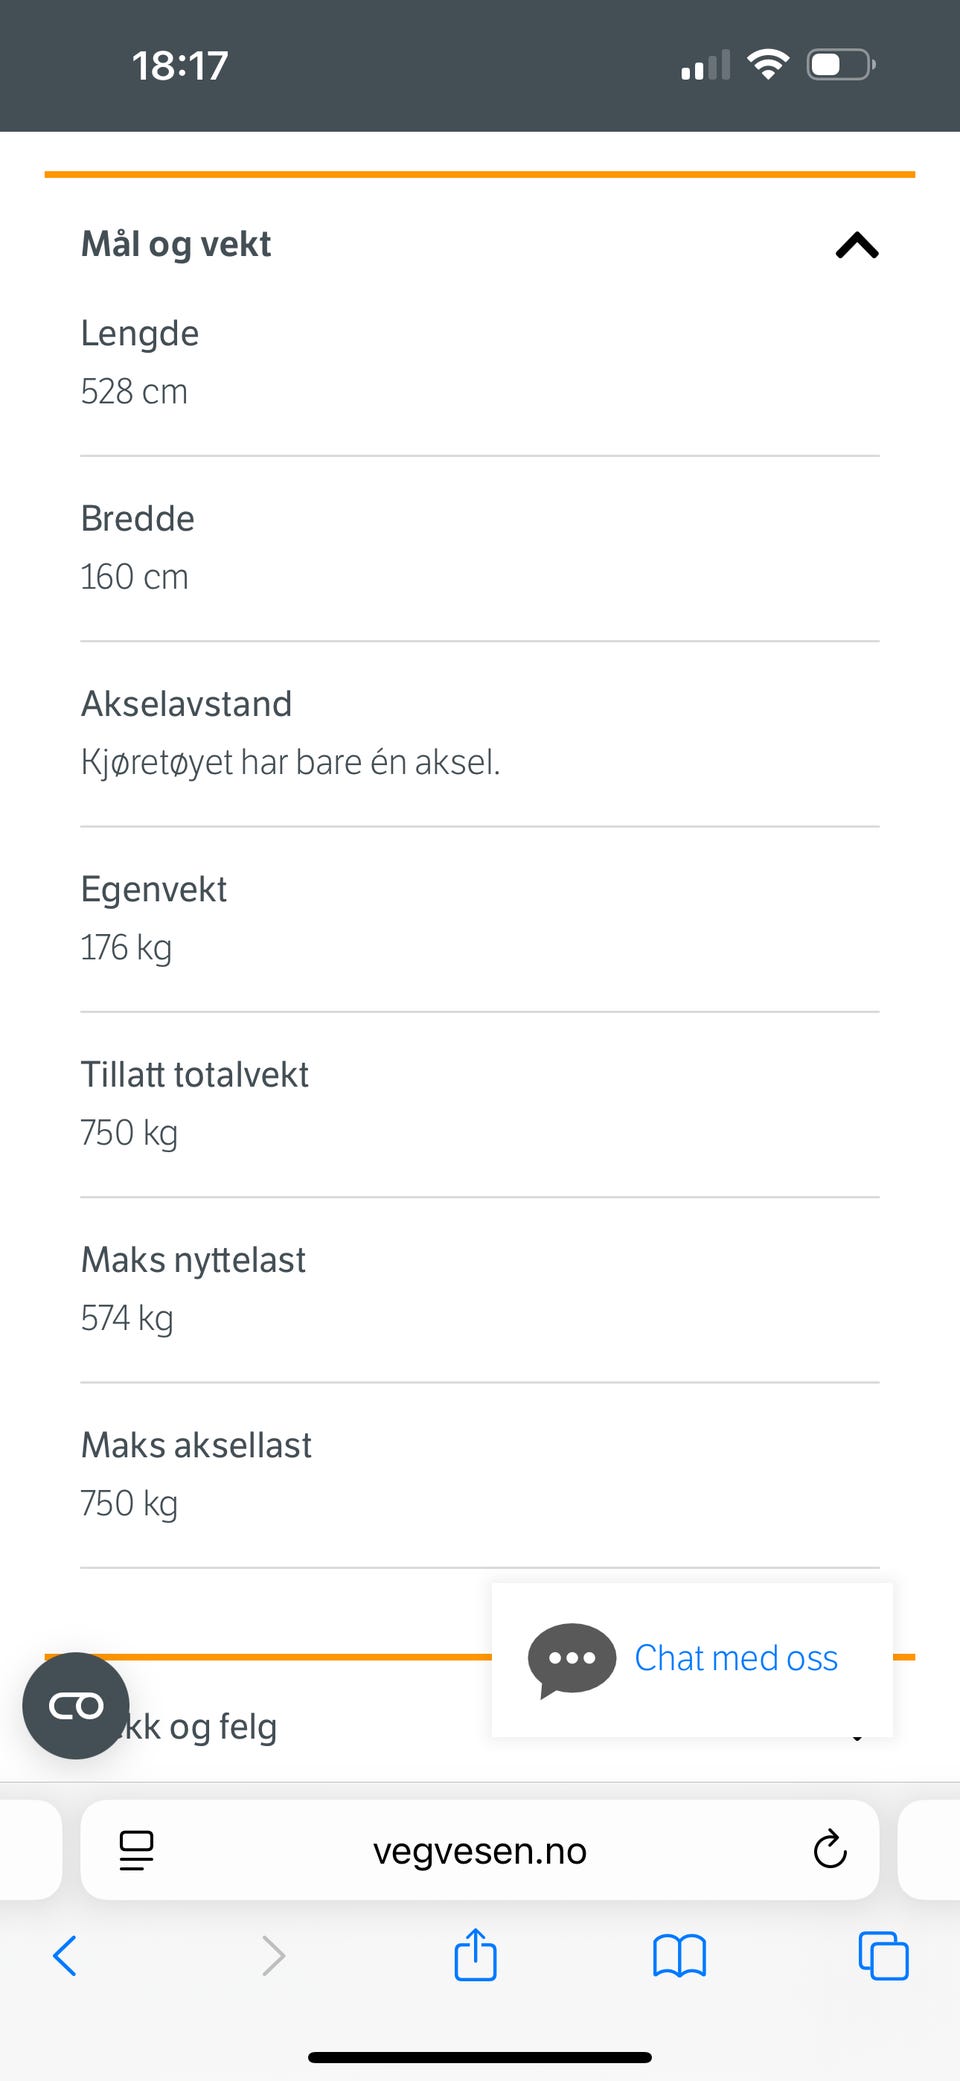Show open tabs overview
This screenshot has height=2081, width=960.
coord(883,1956)
